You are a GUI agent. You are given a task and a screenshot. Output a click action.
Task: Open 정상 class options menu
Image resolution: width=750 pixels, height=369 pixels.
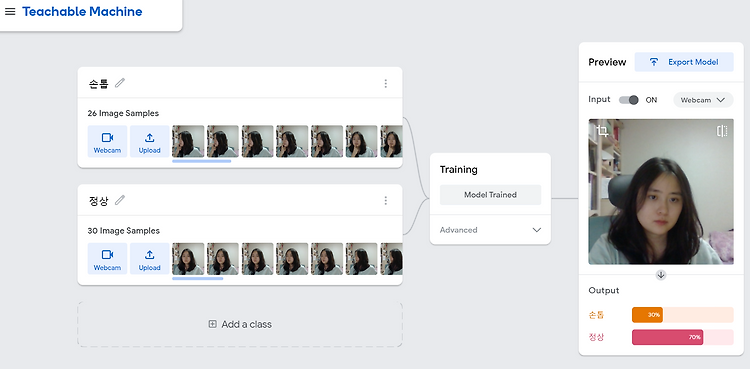tap(386, 201)
